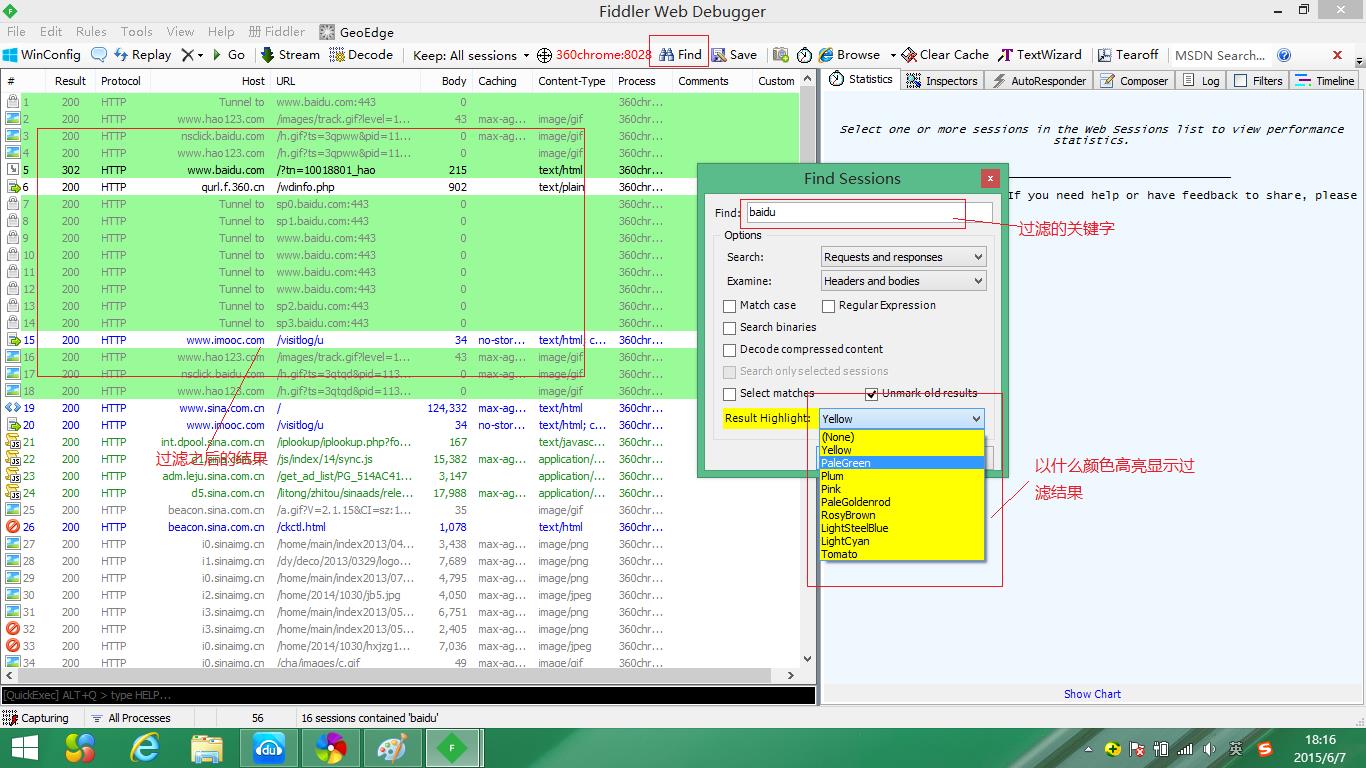Select PaleGreen highlight color option
The image size is (1366, 768).
tap(901, 463)
